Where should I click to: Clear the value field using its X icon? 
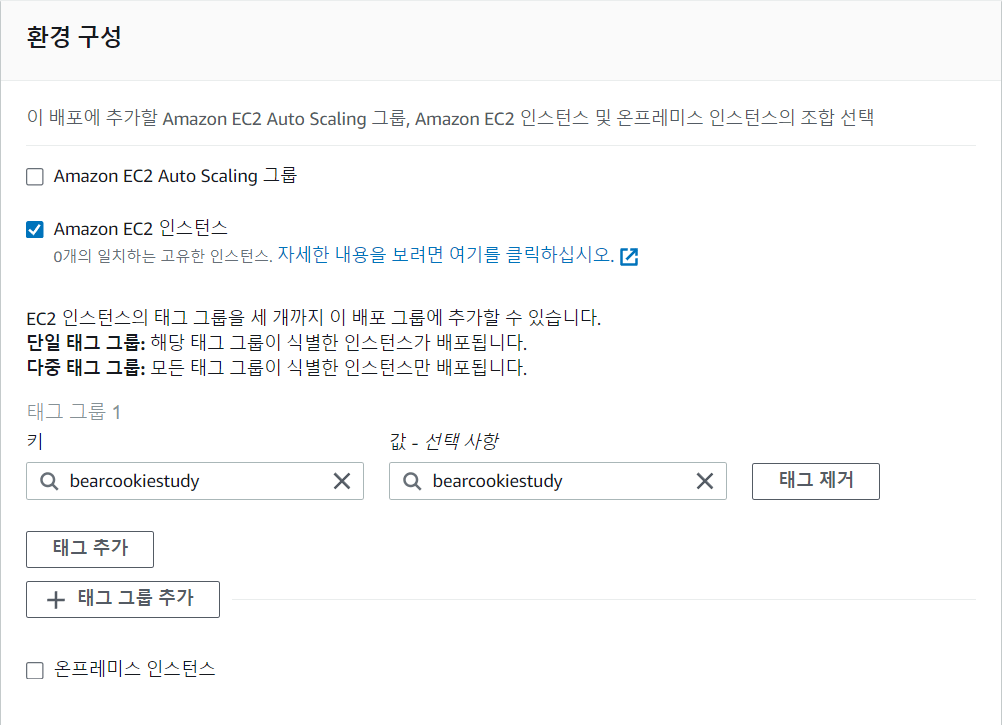tap(705, 481)
